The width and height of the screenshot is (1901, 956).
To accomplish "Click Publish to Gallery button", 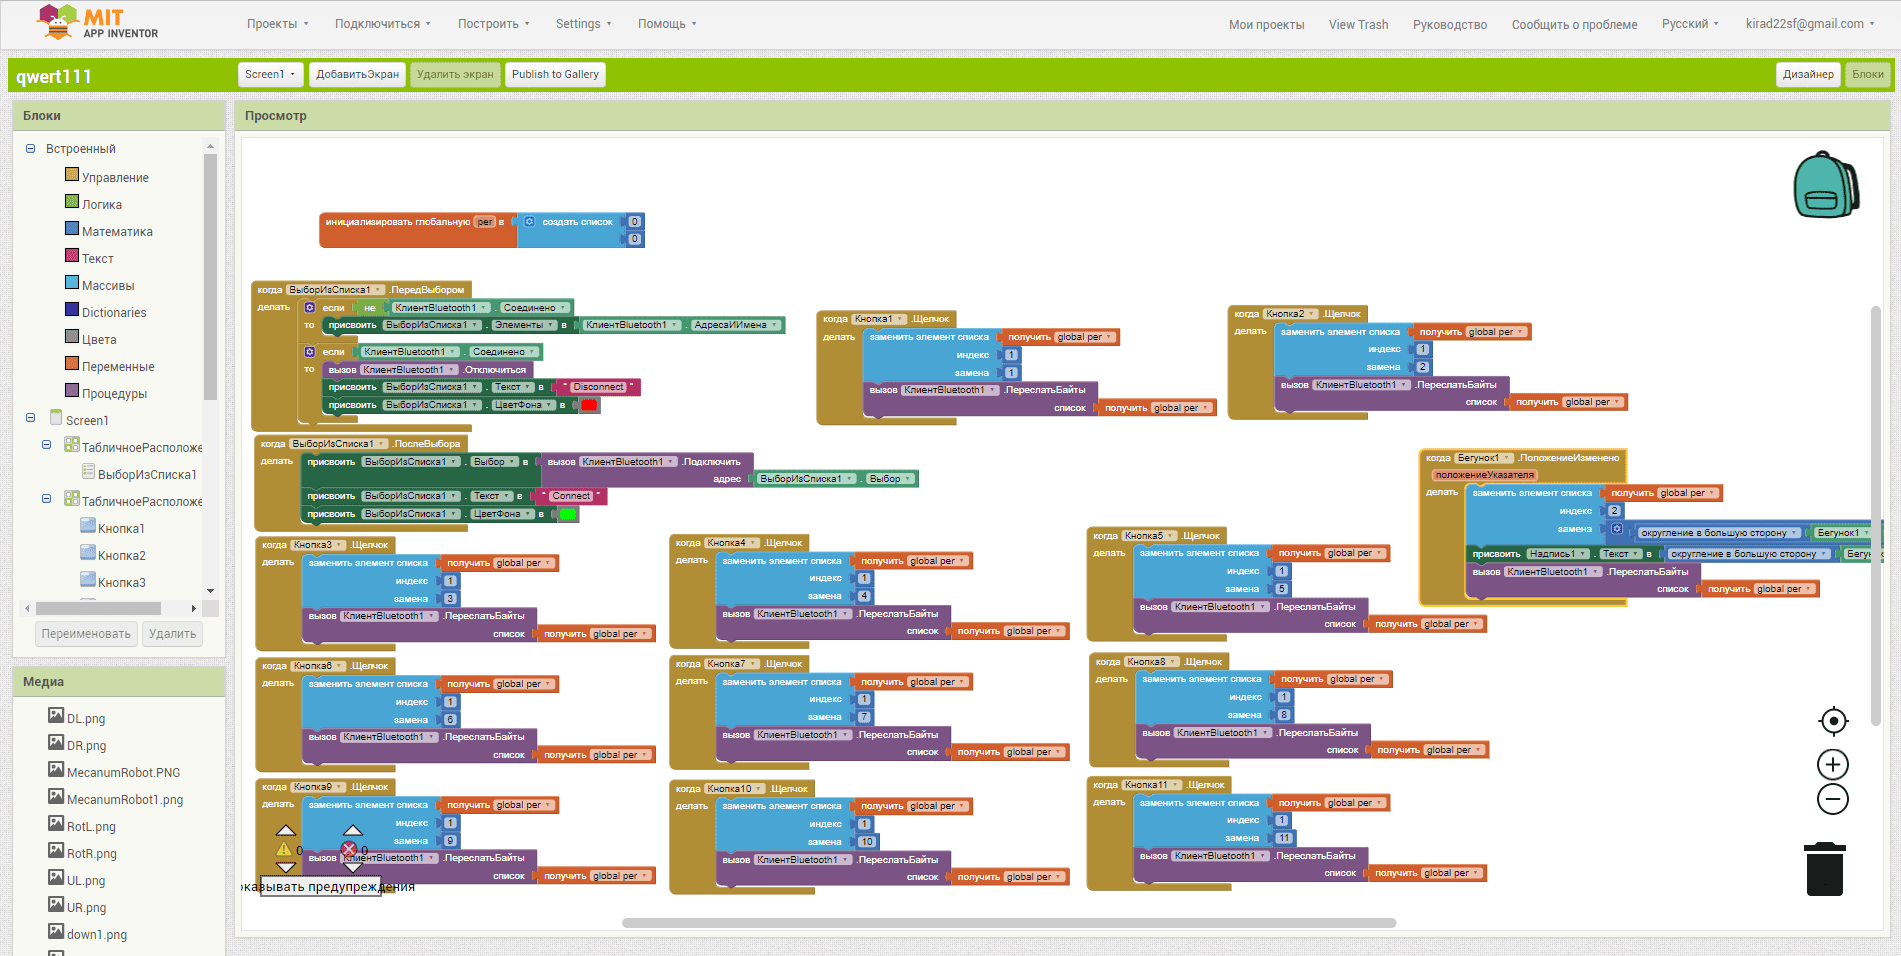I will pos(555,74).
